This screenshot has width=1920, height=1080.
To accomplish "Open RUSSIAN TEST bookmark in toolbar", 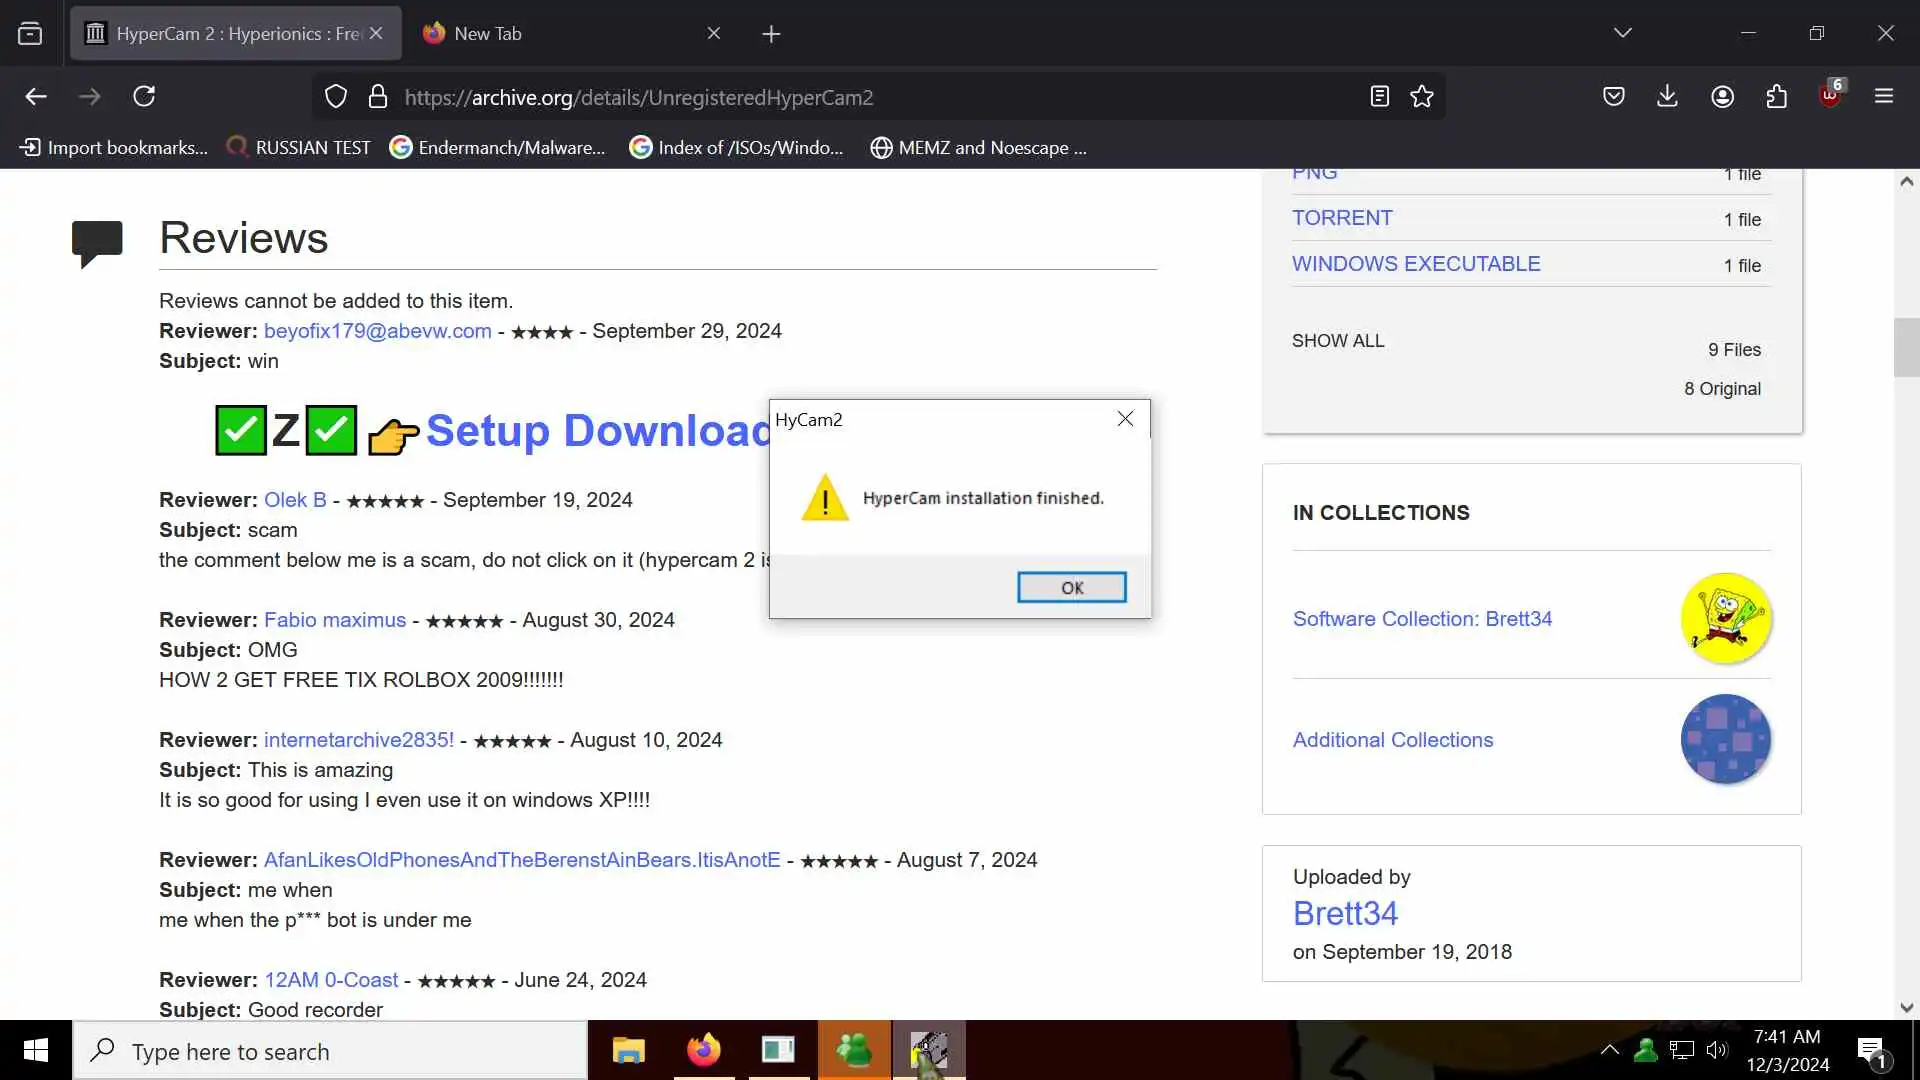I will coord(299,148).
